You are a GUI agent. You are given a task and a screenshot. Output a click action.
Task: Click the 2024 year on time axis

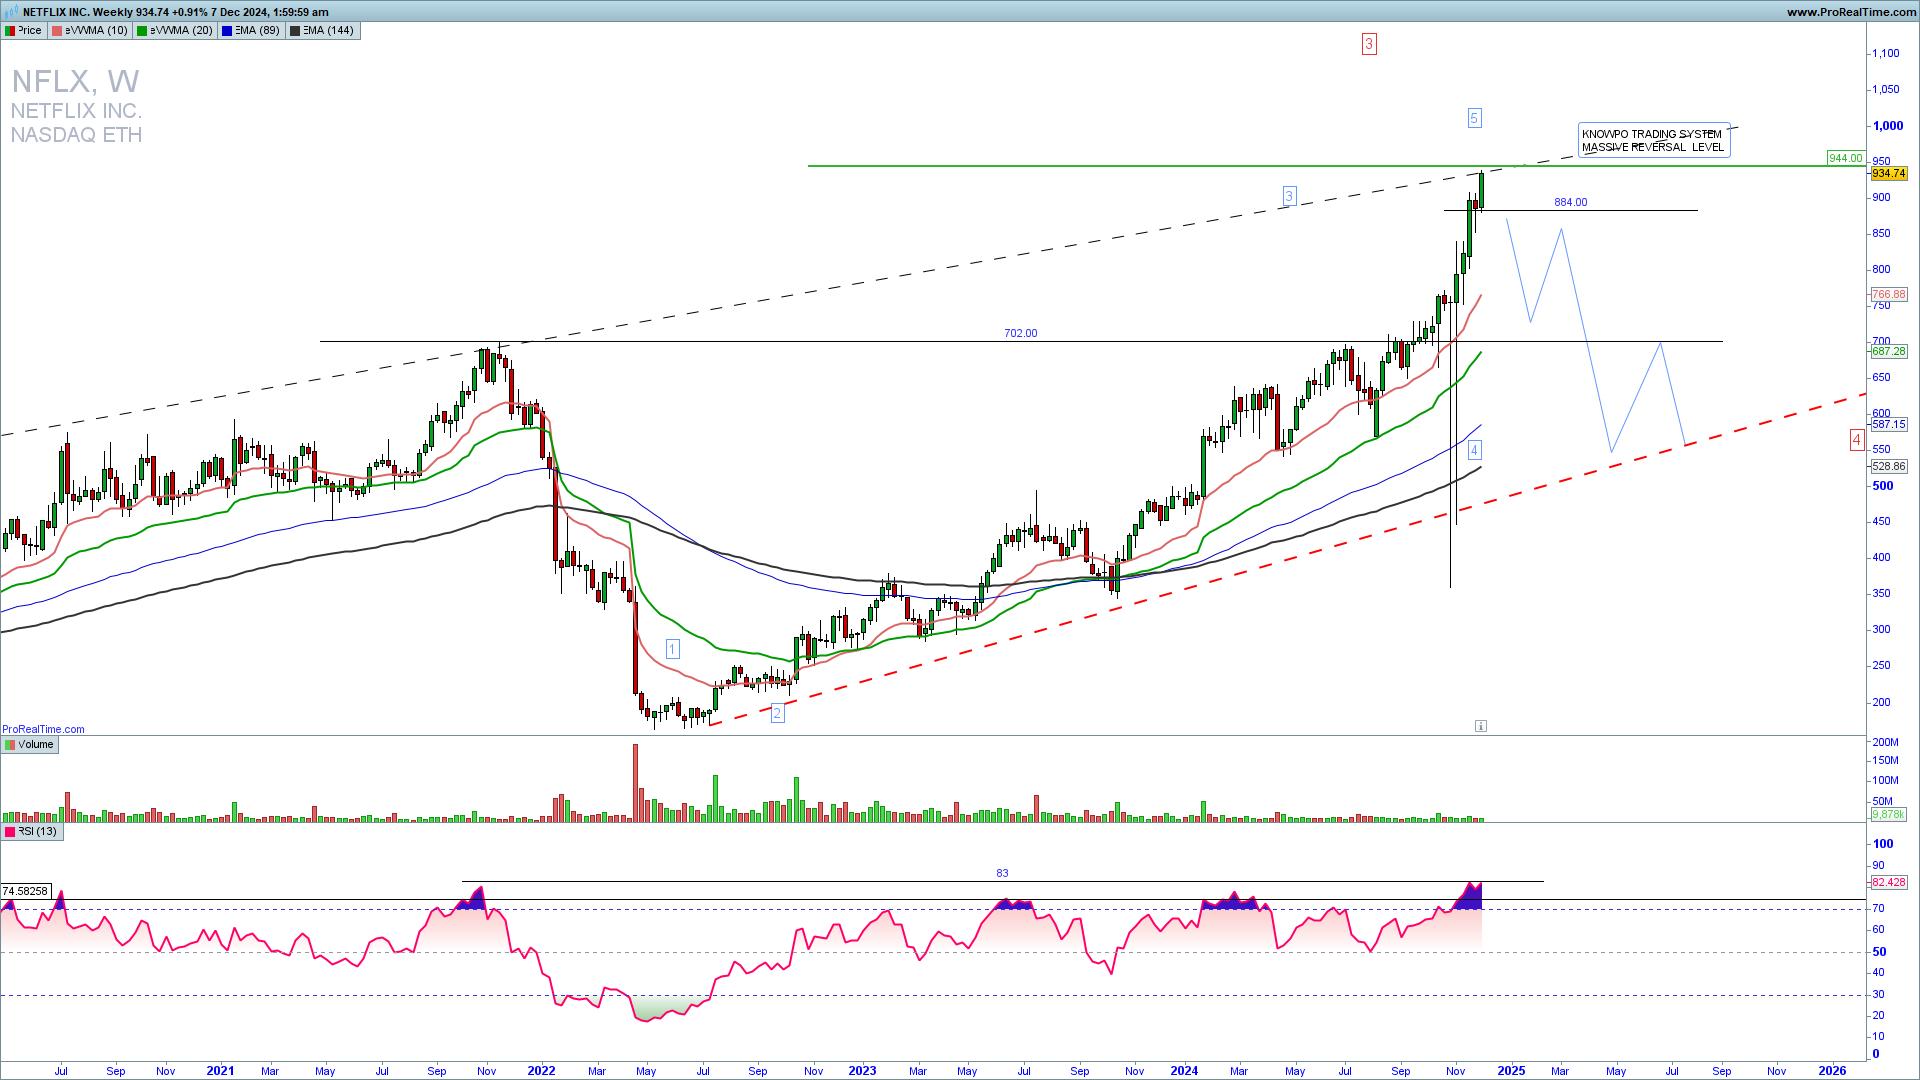1184,1071
